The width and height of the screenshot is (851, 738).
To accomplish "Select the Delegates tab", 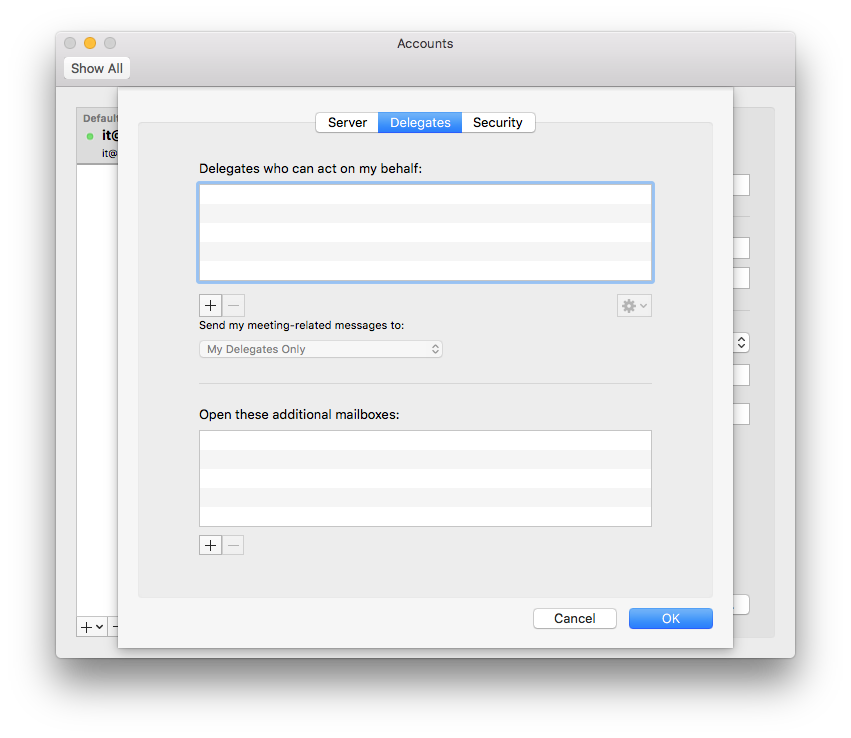I will pos(420,123).
